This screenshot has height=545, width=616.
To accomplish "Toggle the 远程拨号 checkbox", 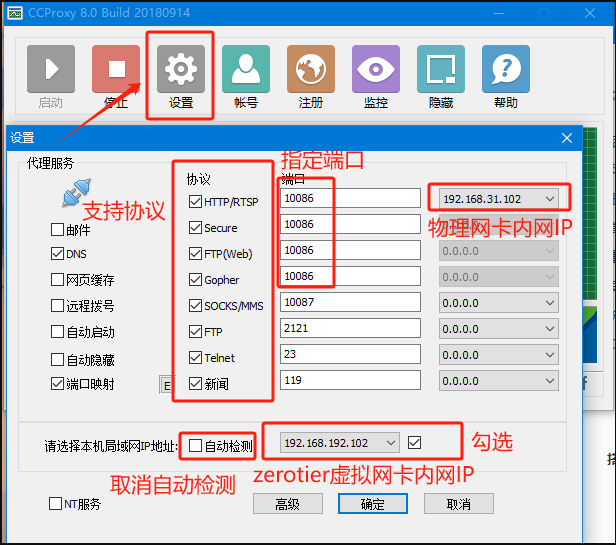I will pyautogui.click(x=57, y=306).
